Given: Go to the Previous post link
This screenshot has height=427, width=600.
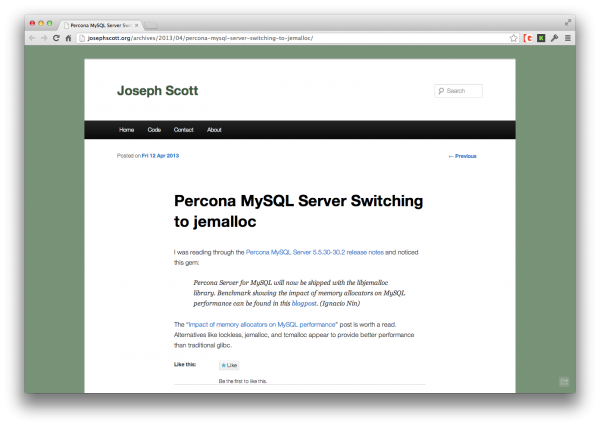Looking at the screenshot, I should pos(462,156).
